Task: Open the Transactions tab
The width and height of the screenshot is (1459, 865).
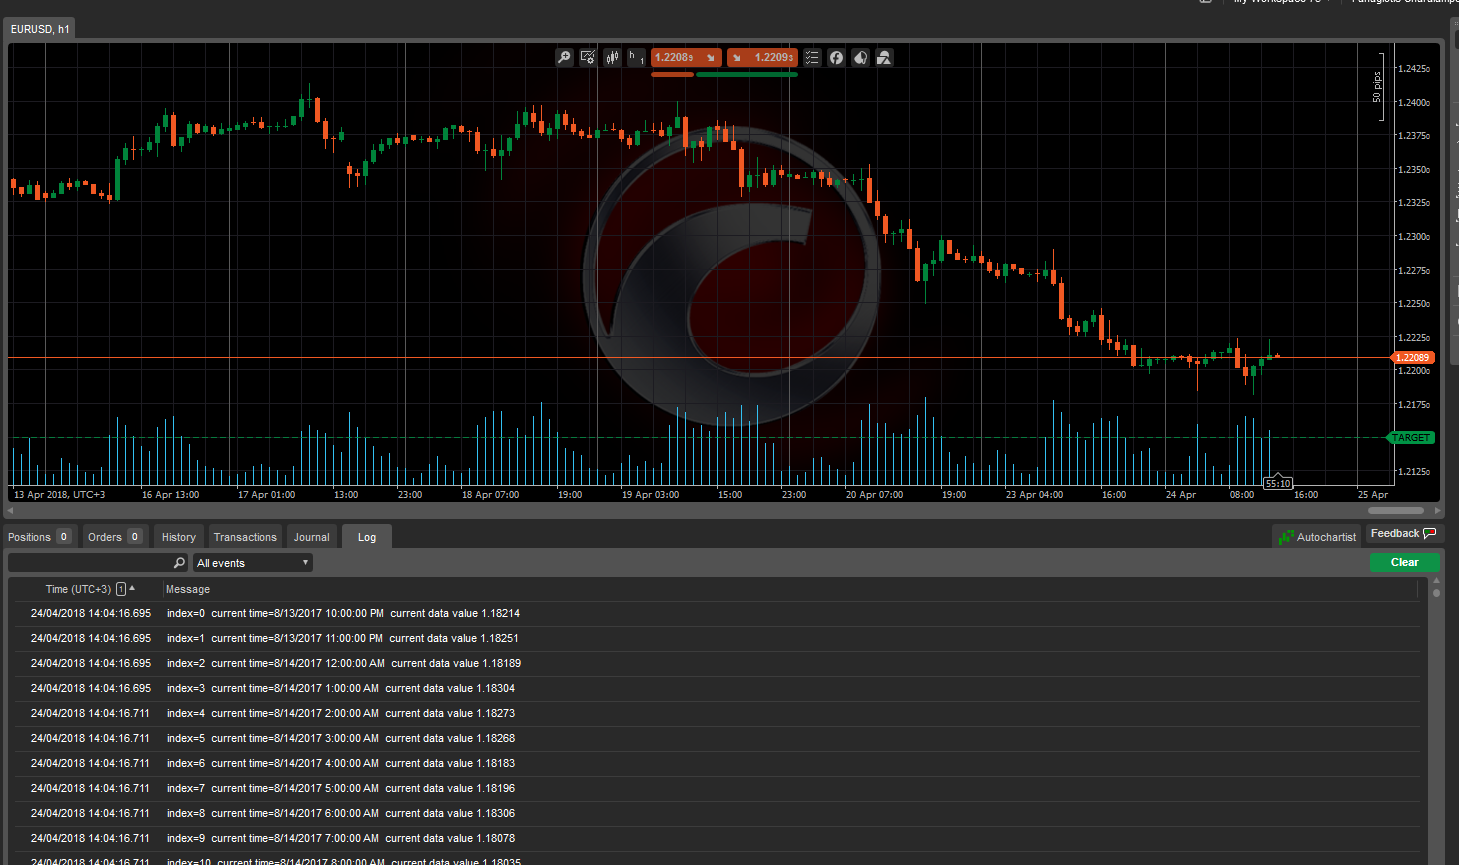Action: pos(245,537)
